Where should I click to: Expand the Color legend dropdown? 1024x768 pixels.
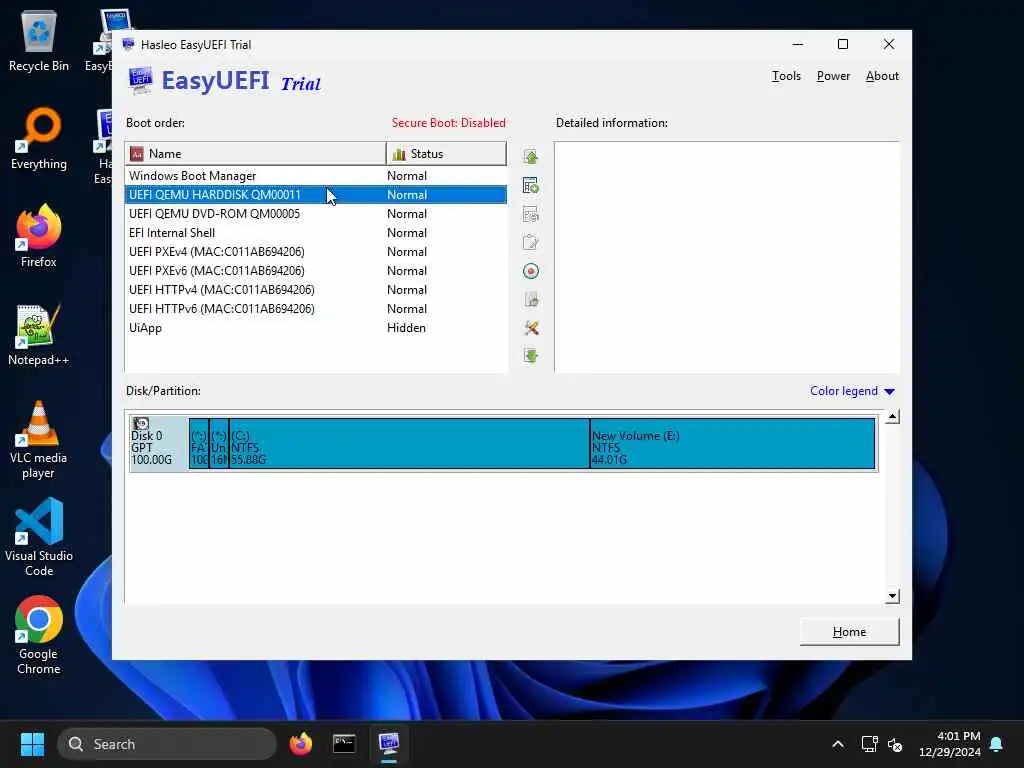point(852,391)
